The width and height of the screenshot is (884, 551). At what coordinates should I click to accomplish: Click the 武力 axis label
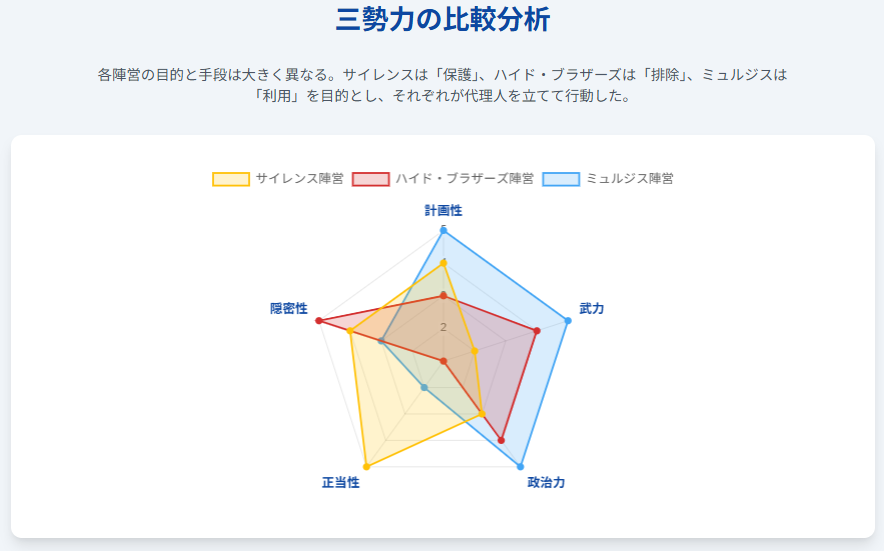click(x=591, y=308)
